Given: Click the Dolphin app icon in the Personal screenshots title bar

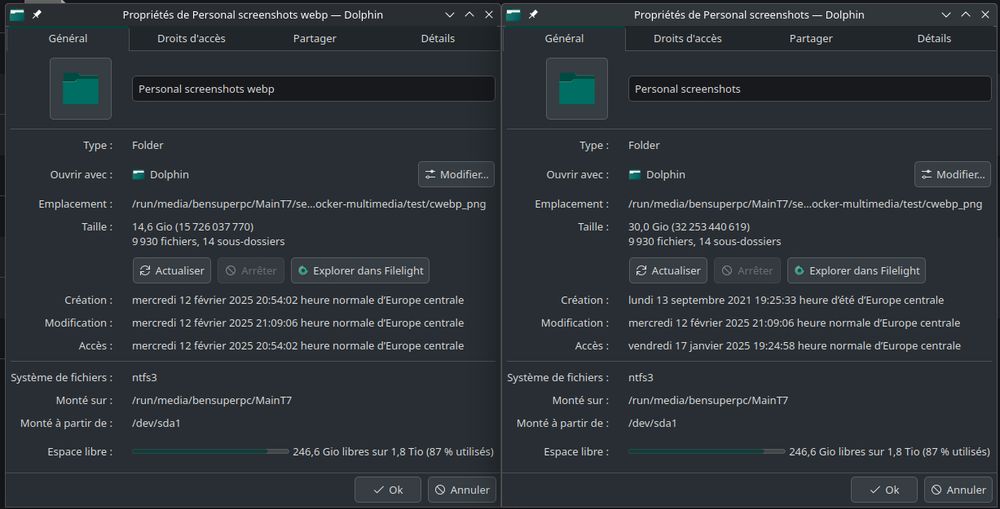Looking at the screenshot, I should pos(513,14).
